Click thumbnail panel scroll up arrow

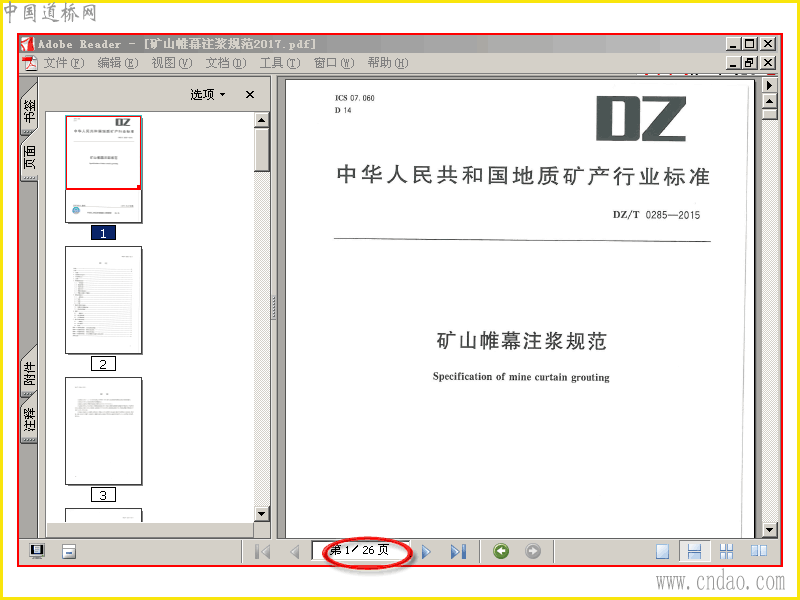pyautogui.click(x=262, y=120)
